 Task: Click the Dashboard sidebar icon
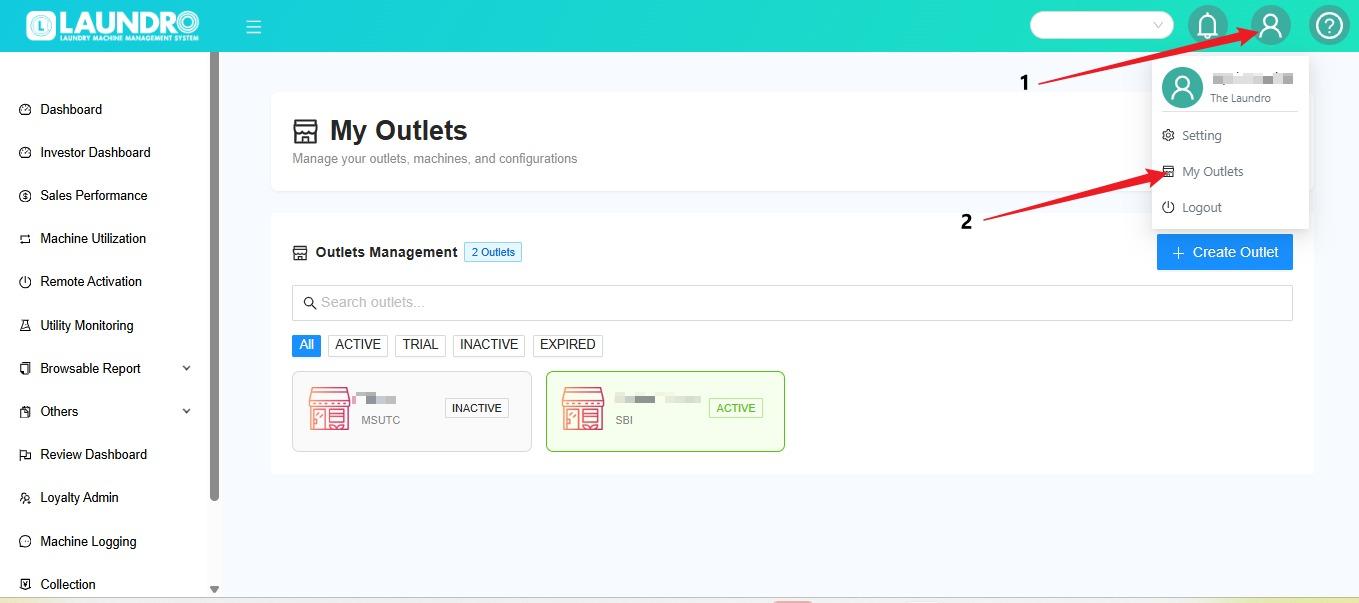pyautogui.click(x=25, y=110)
